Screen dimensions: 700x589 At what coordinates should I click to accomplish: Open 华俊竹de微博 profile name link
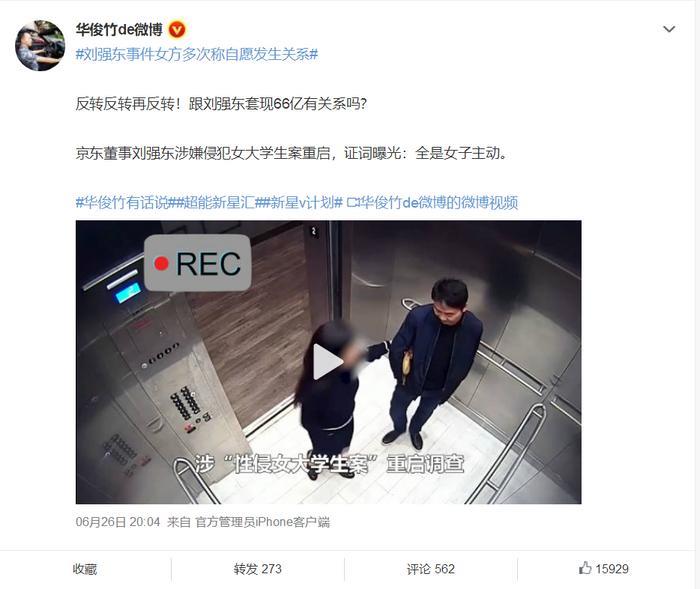pyautogui.click(x=119, y=30)
